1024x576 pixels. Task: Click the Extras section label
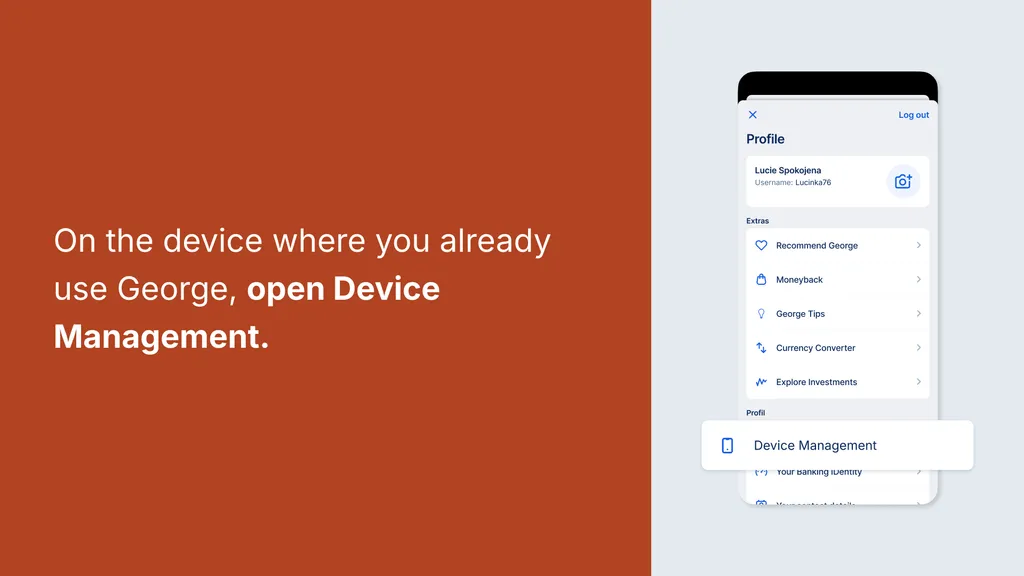[x=758, y=221]
